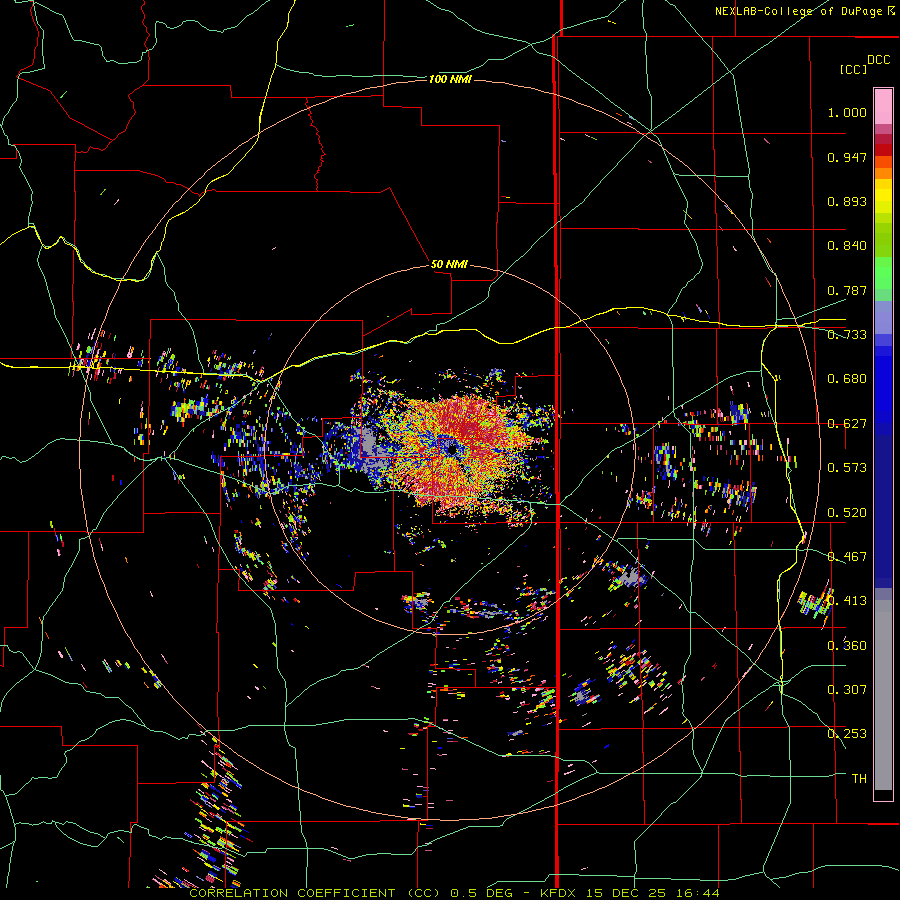Screen dimensions: 900x900
Task: Click the 0.307 value on the color scale
Action: pos(847,690)
